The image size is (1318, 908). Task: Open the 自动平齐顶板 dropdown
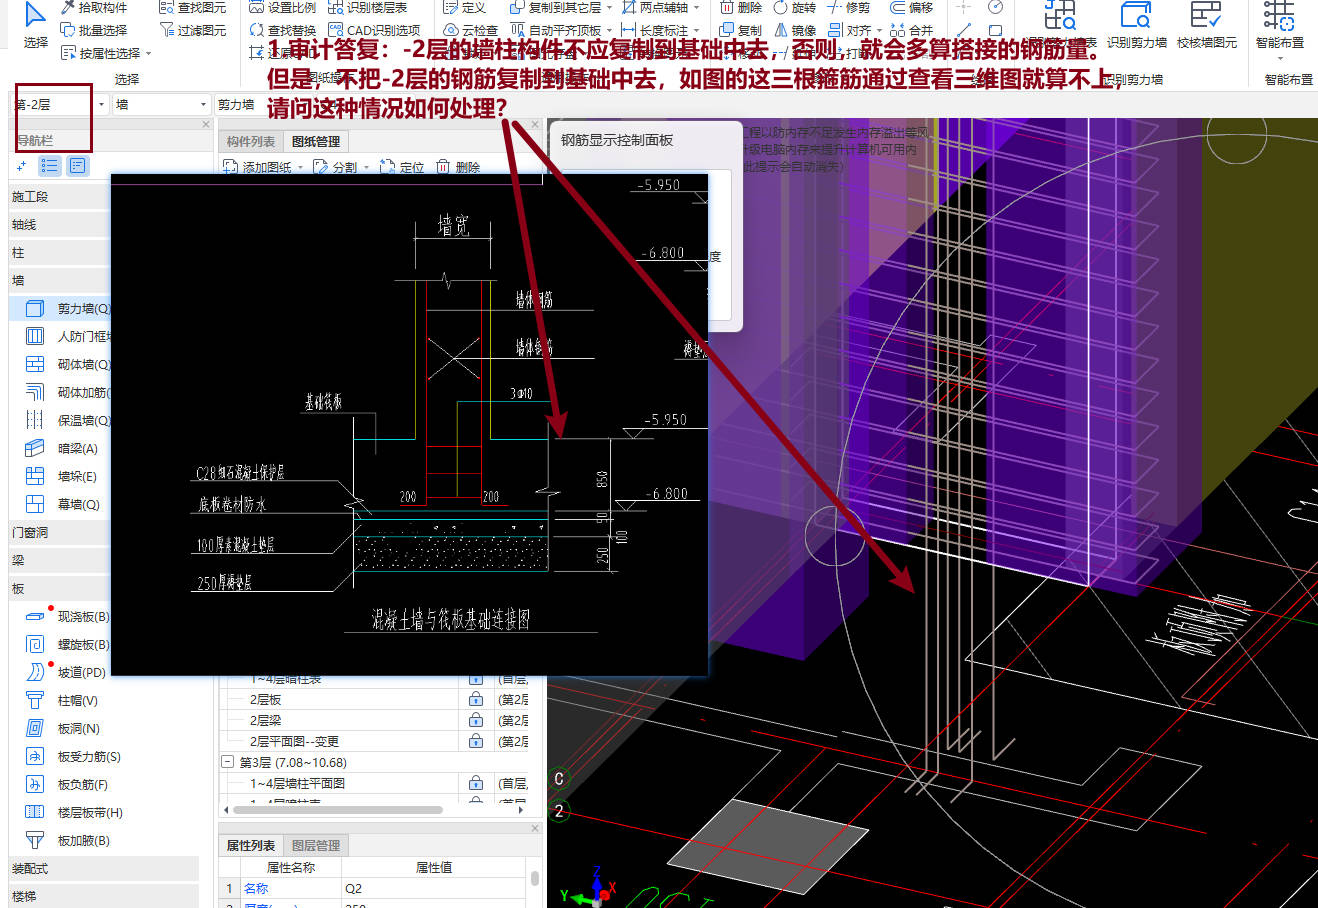click(609, 30)
